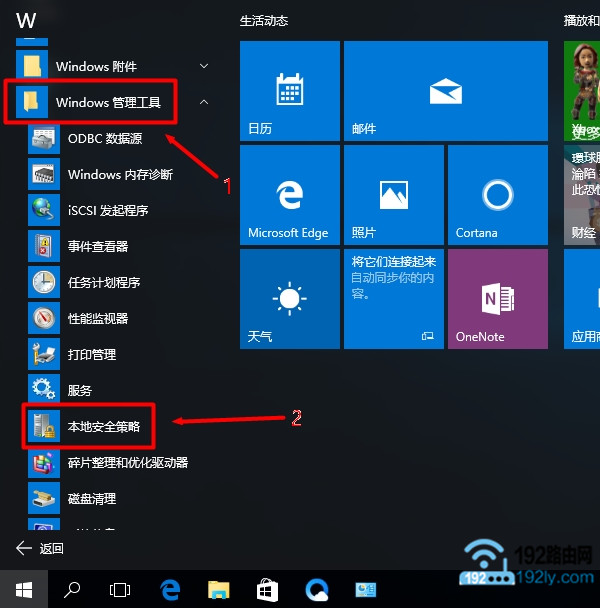Open the 将它们连接起来 sync tile
600x608 pixels.
point(394,299)
